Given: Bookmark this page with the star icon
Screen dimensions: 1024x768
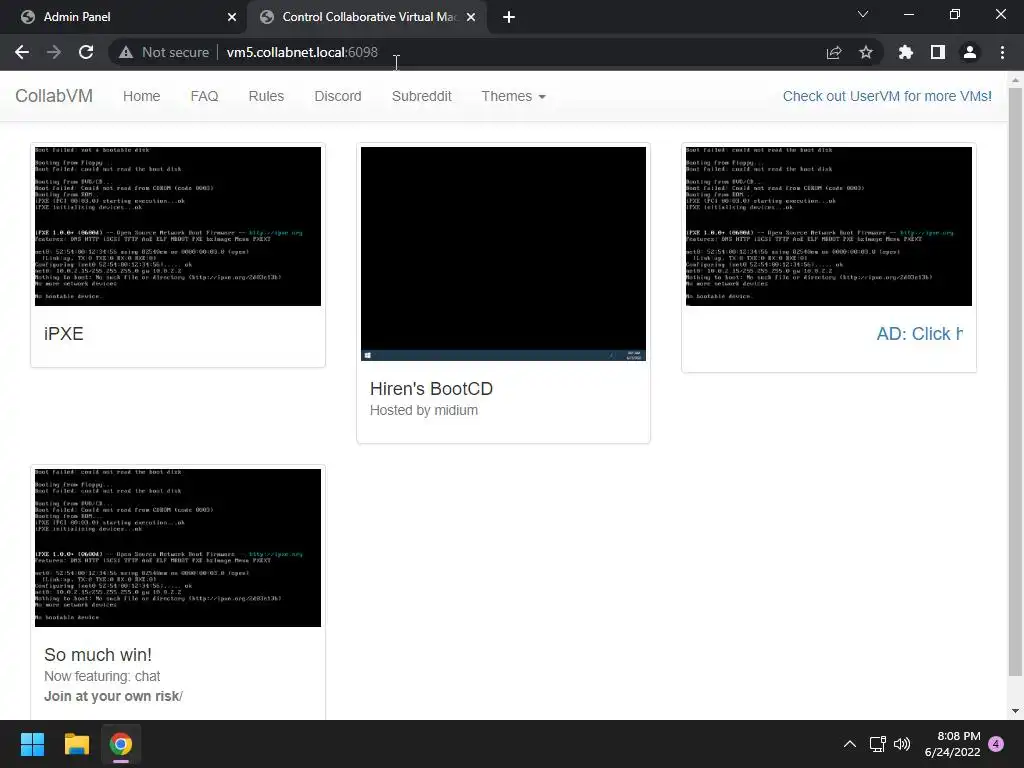Looking at the screenshot, I should tap(866, 52).
